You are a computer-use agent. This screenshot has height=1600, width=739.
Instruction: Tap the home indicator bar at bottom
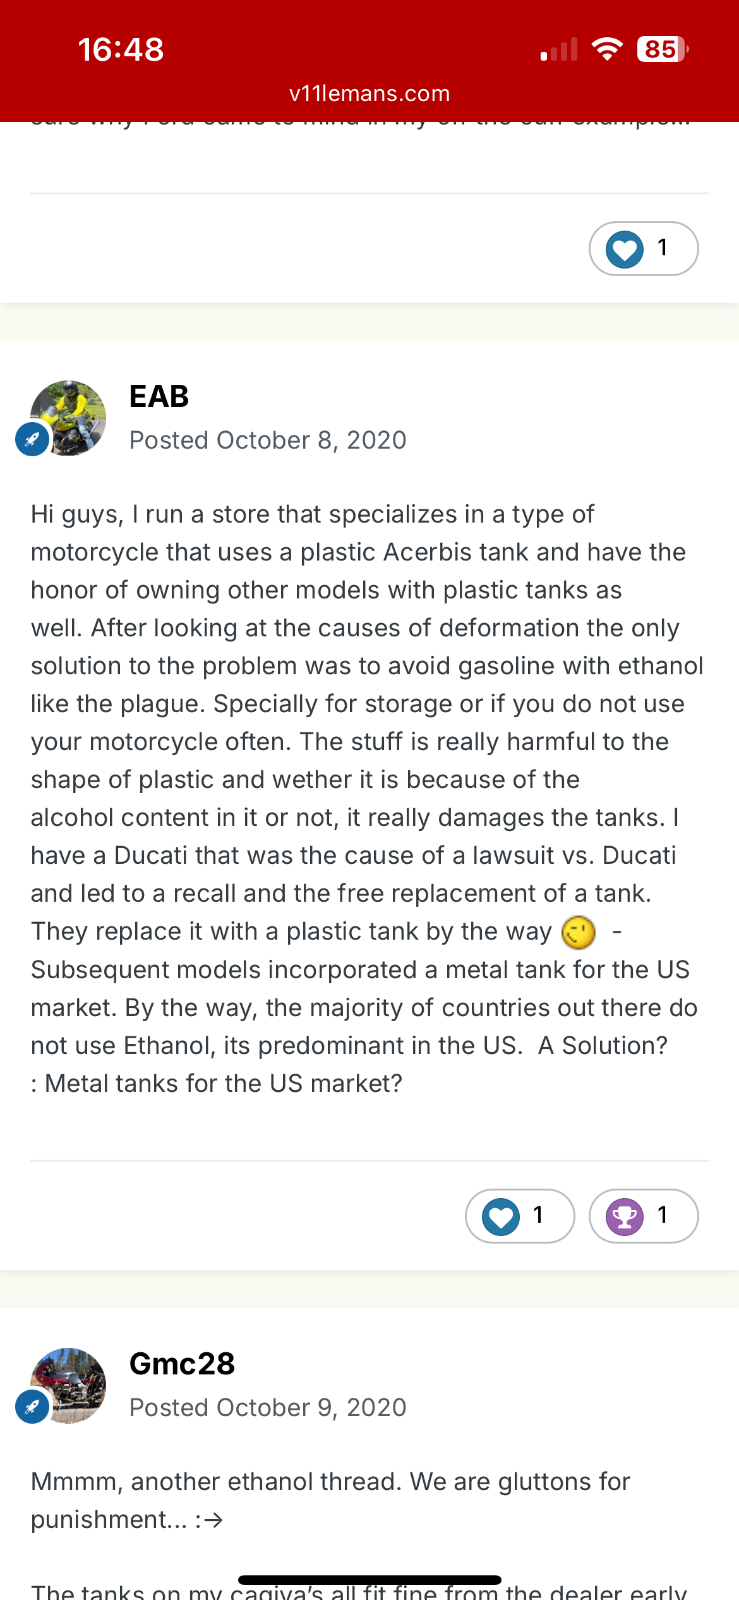pyautogui.click(x=369, y=1580)
